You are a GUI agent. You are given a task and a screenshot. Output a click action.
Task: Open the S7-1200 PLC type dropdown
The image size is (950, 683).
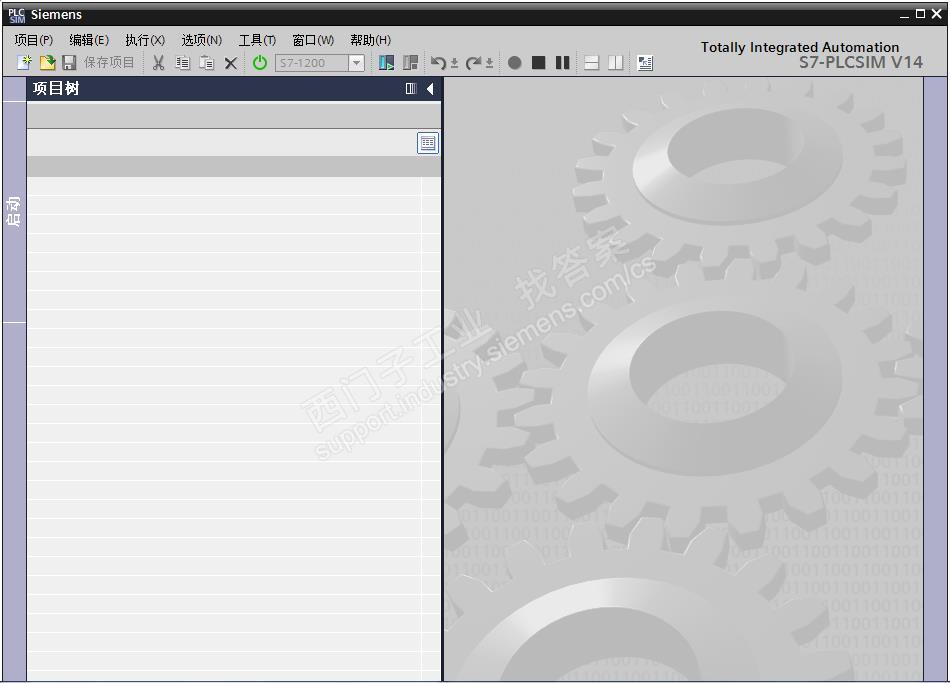pos(356,63)
